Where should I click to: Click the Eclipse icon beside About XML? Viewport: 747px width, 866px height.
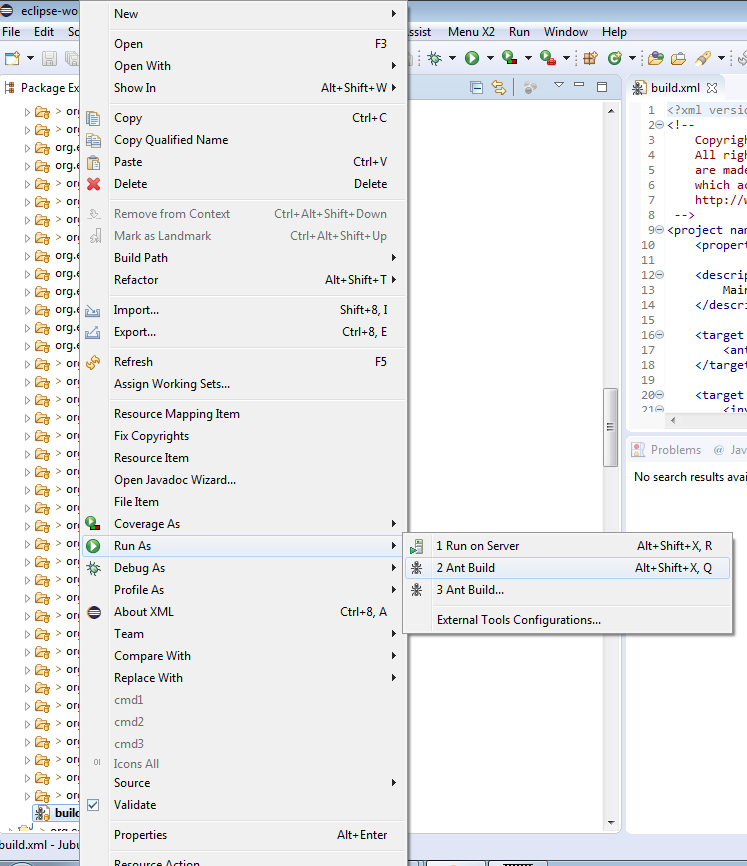pyautogui.click(x=94, y=612)
